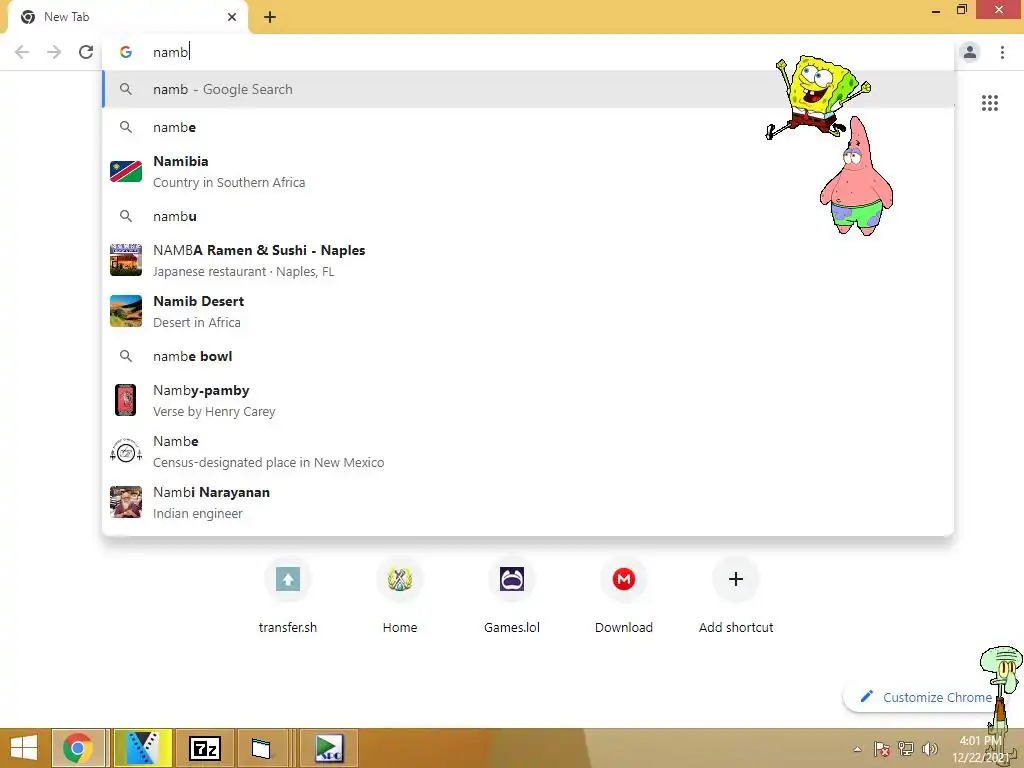Choose the 'nambu' search suggestion

tap(528, 216)
